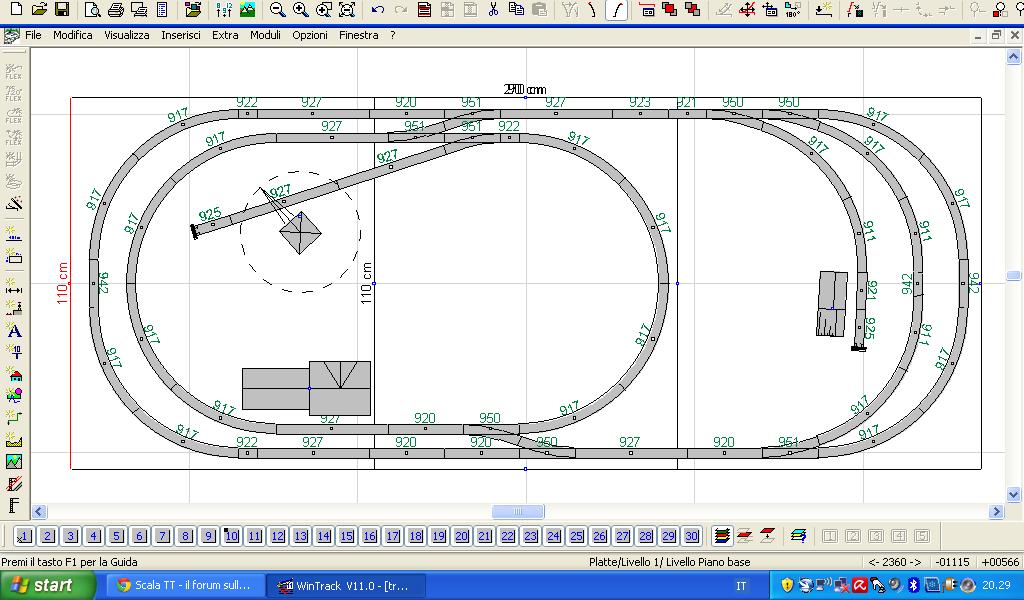Click the Platte/Livello 1 status text
The width and height of the screenshot is (1024, 600).
(669, 561)
